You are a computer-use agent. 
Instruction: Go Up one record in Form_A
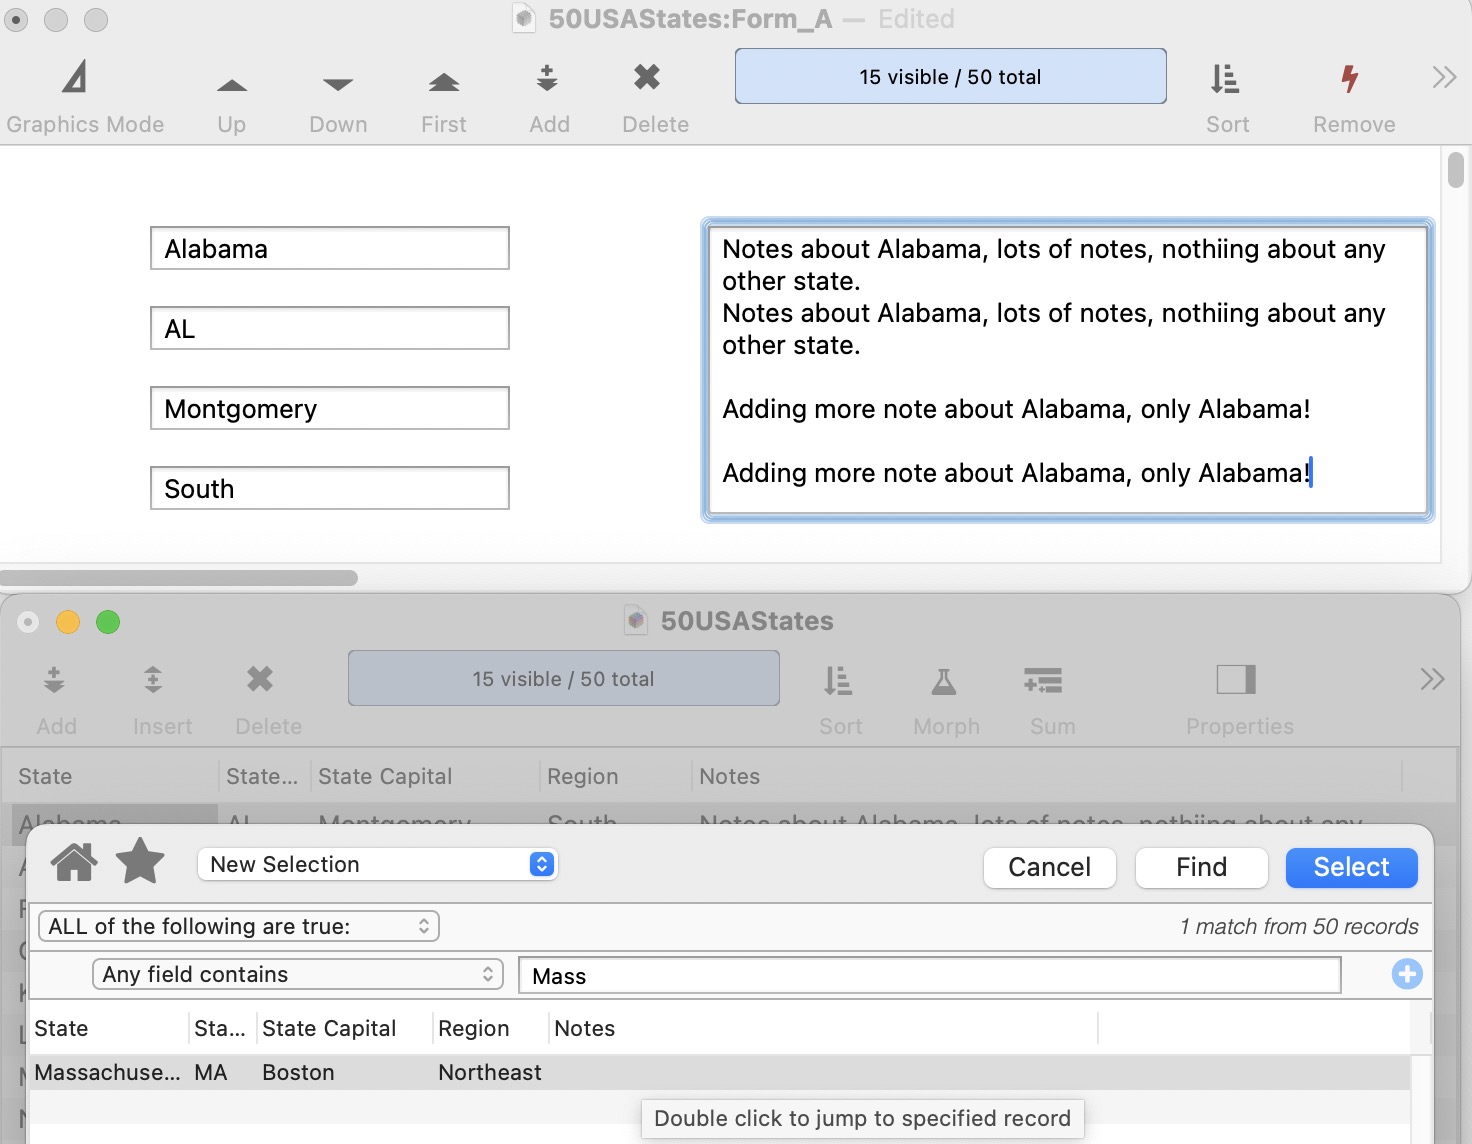tap(231, 85)
